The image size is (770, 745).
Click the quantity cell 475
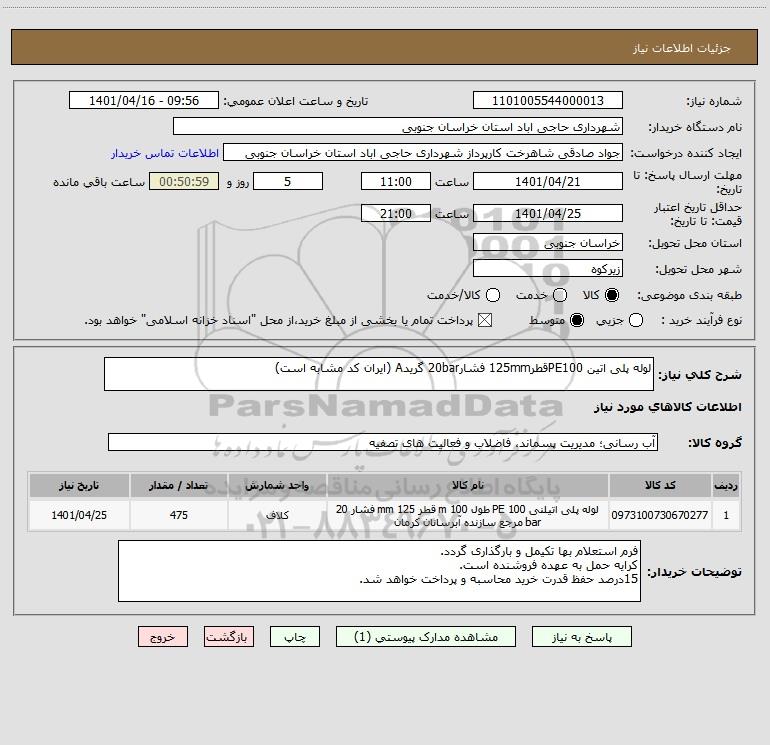(x=179, y=515)
